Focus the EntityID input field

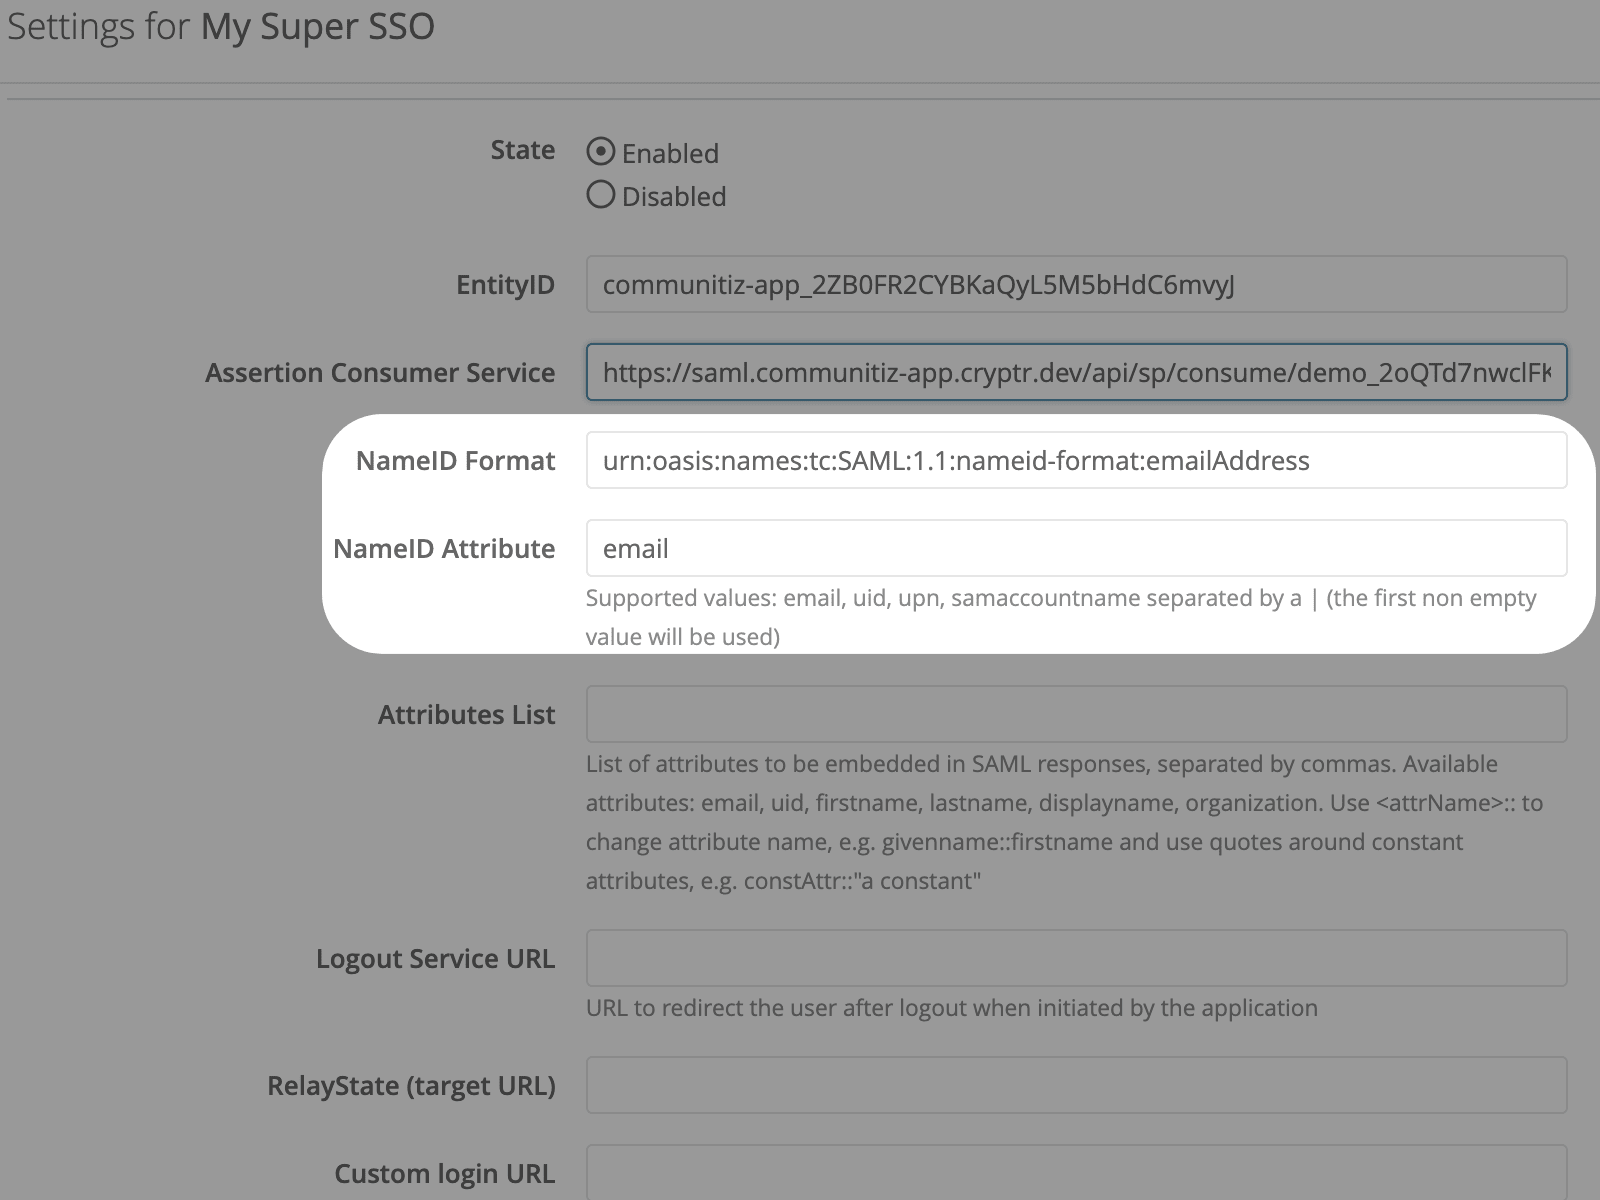click(x=1076, y=285)
